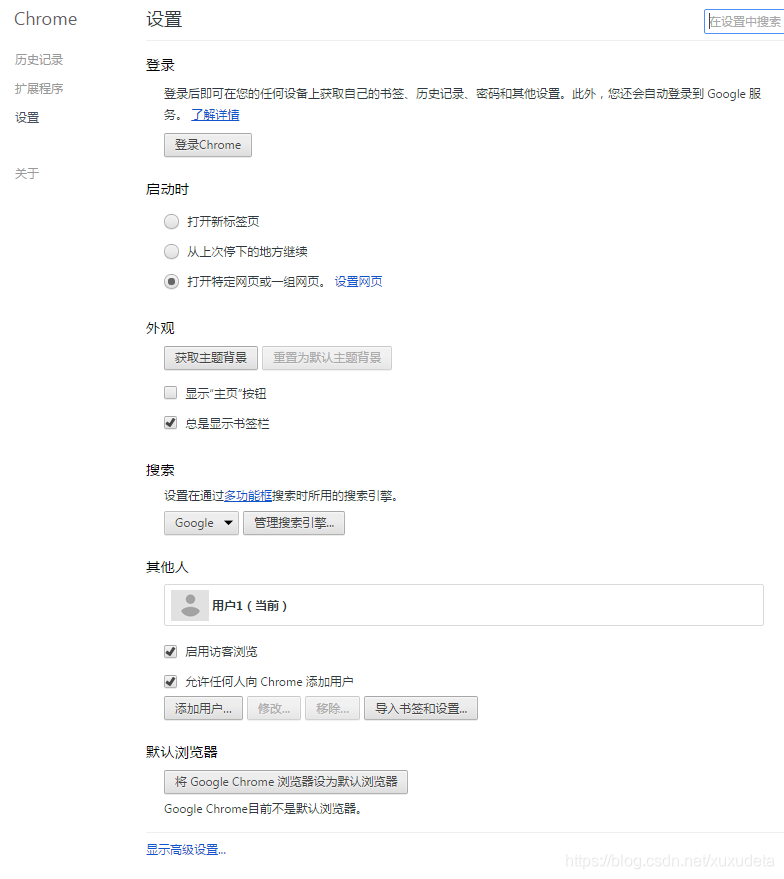Open the Google search engine dropdown
The image size is (784, 879).
(202, 523)
